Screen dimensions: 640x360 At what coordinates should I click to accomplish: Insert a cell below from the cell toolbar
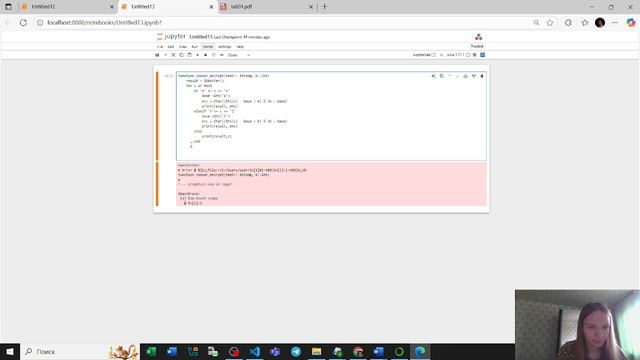point(474,76)
